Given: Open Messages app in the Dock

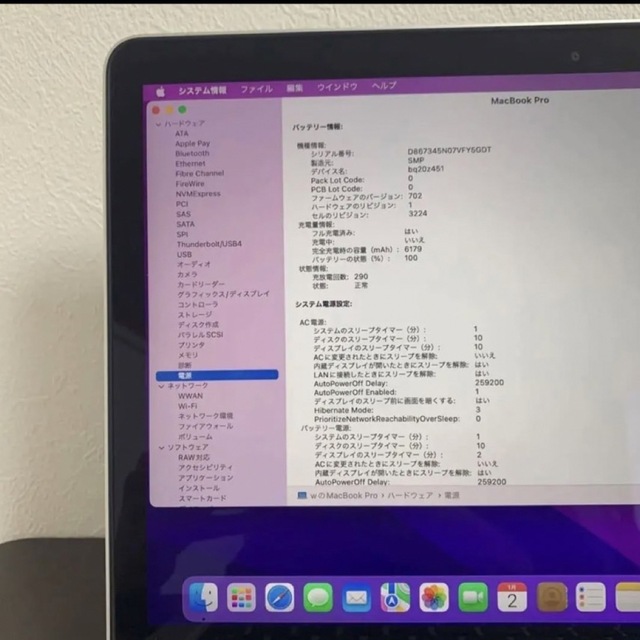Looking at the screenshot, I should pos(318,598).
